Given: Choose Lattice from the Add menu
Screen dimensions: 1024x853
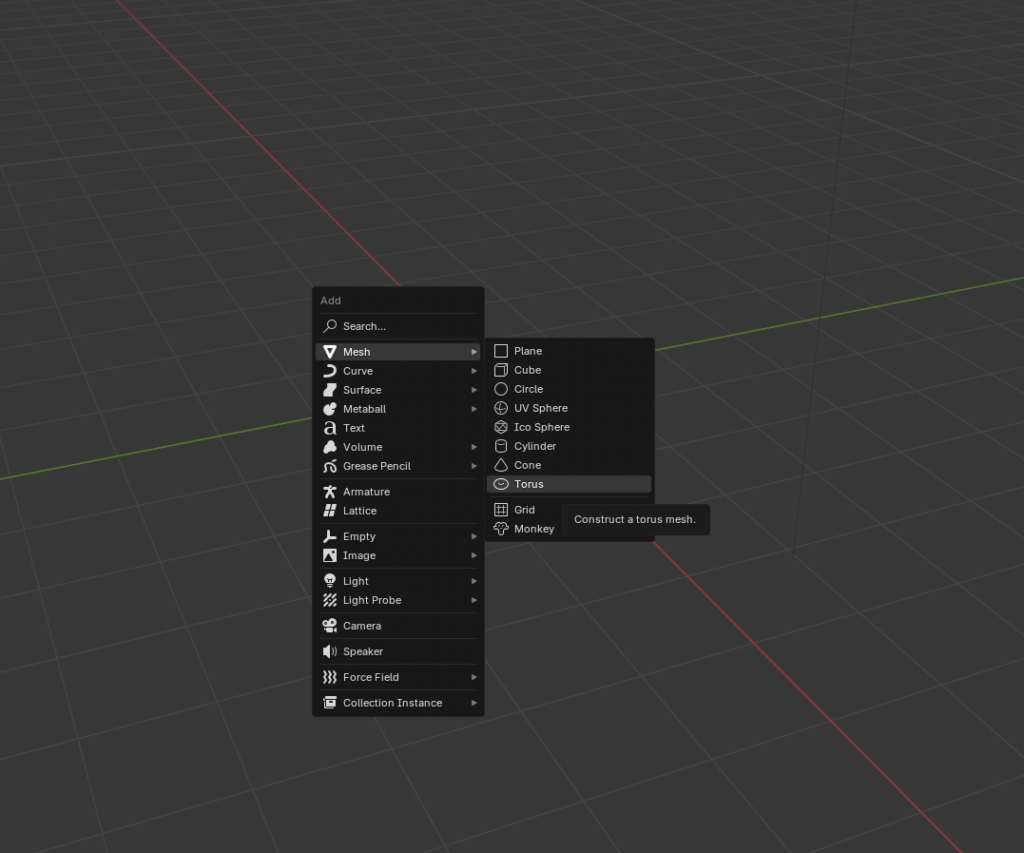Looking at the screenshot, I should coord(359,511).
